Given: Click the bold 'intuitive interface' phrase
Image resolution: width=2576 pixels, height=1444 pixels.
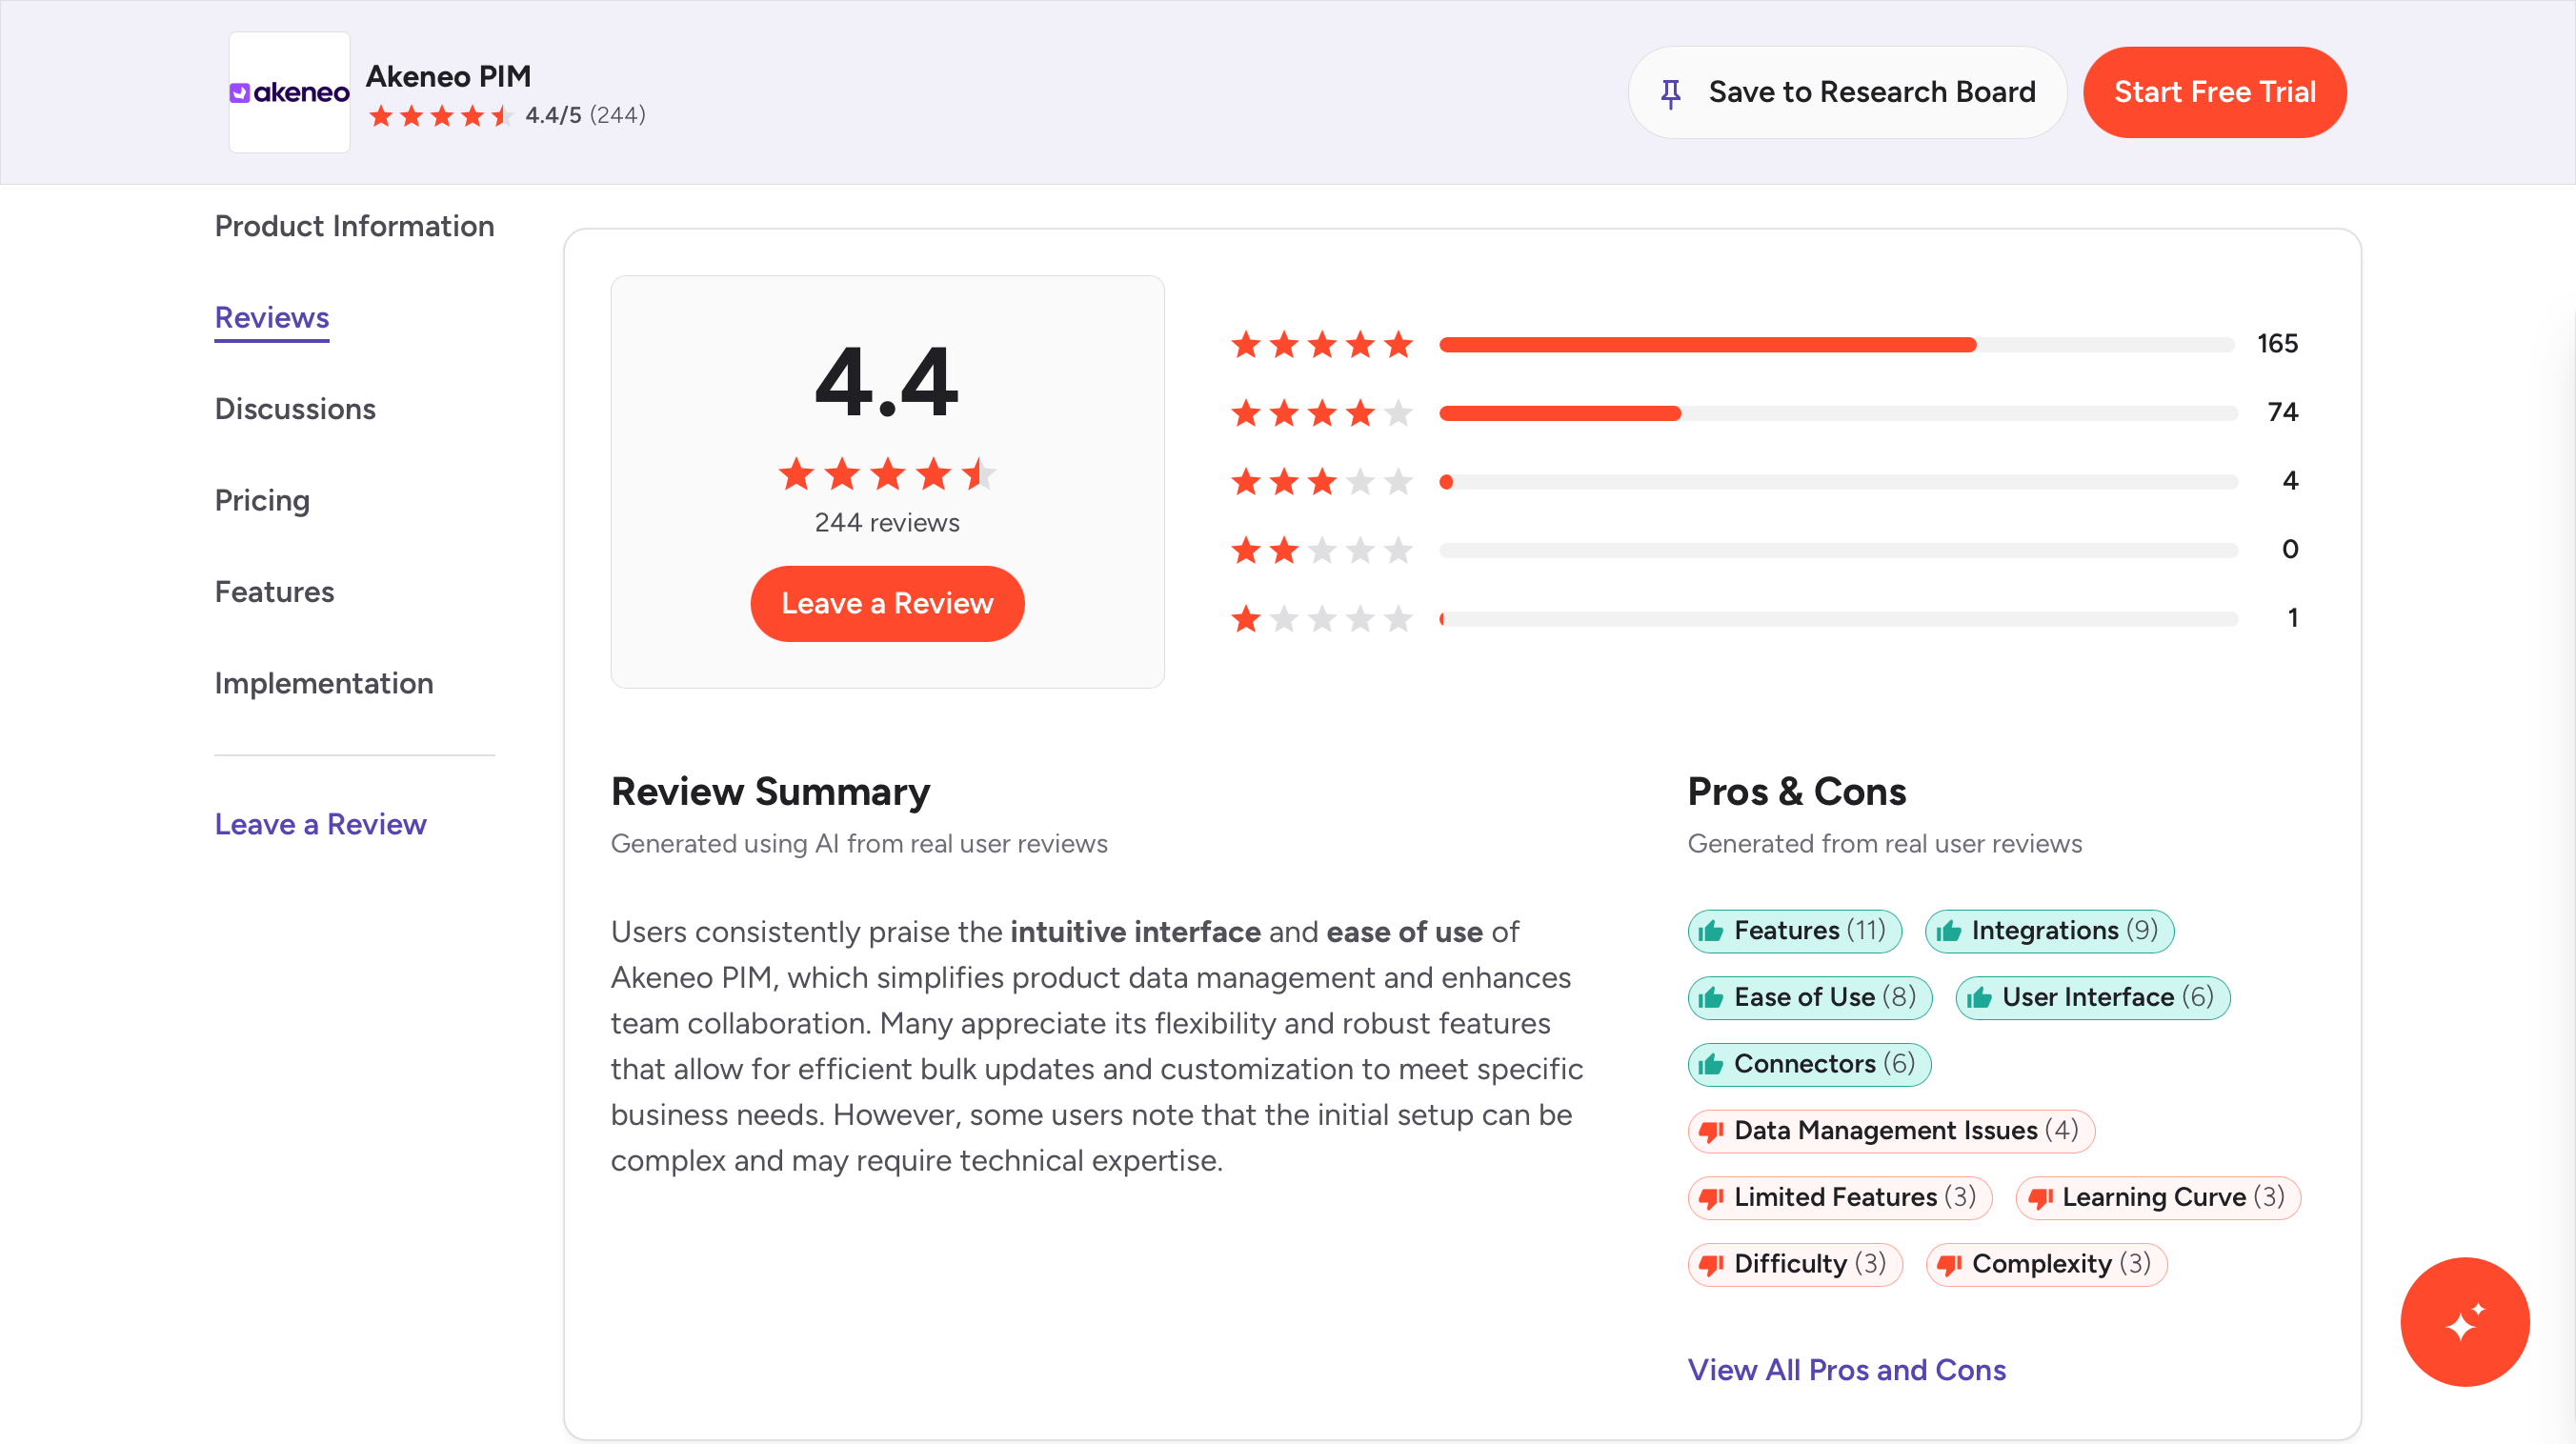Looking at the screenshot, I should (1135, 932).
